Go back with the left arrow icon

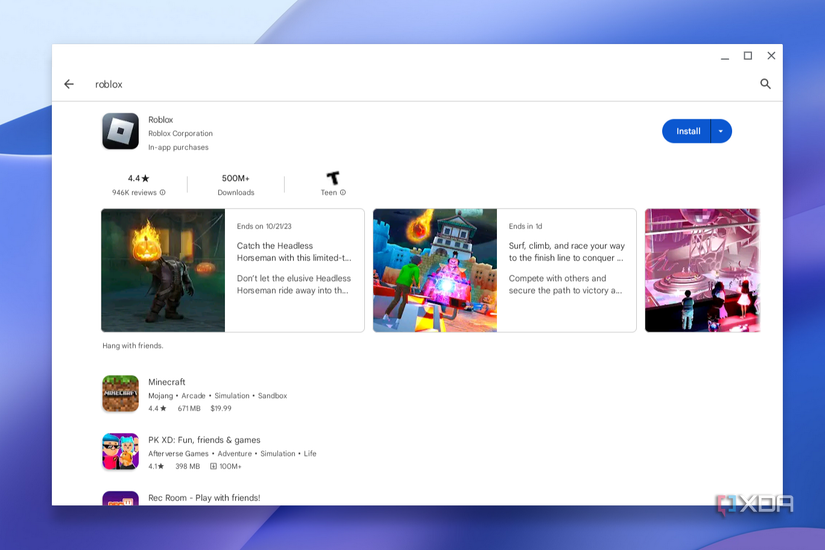69,84
